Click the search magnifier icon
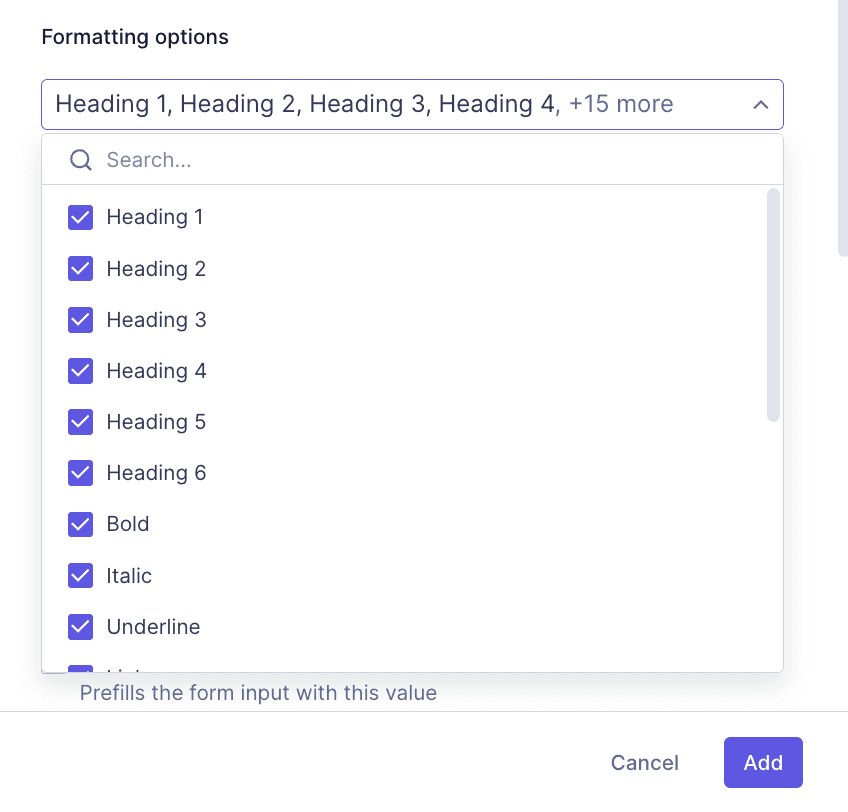 (80, 159)
